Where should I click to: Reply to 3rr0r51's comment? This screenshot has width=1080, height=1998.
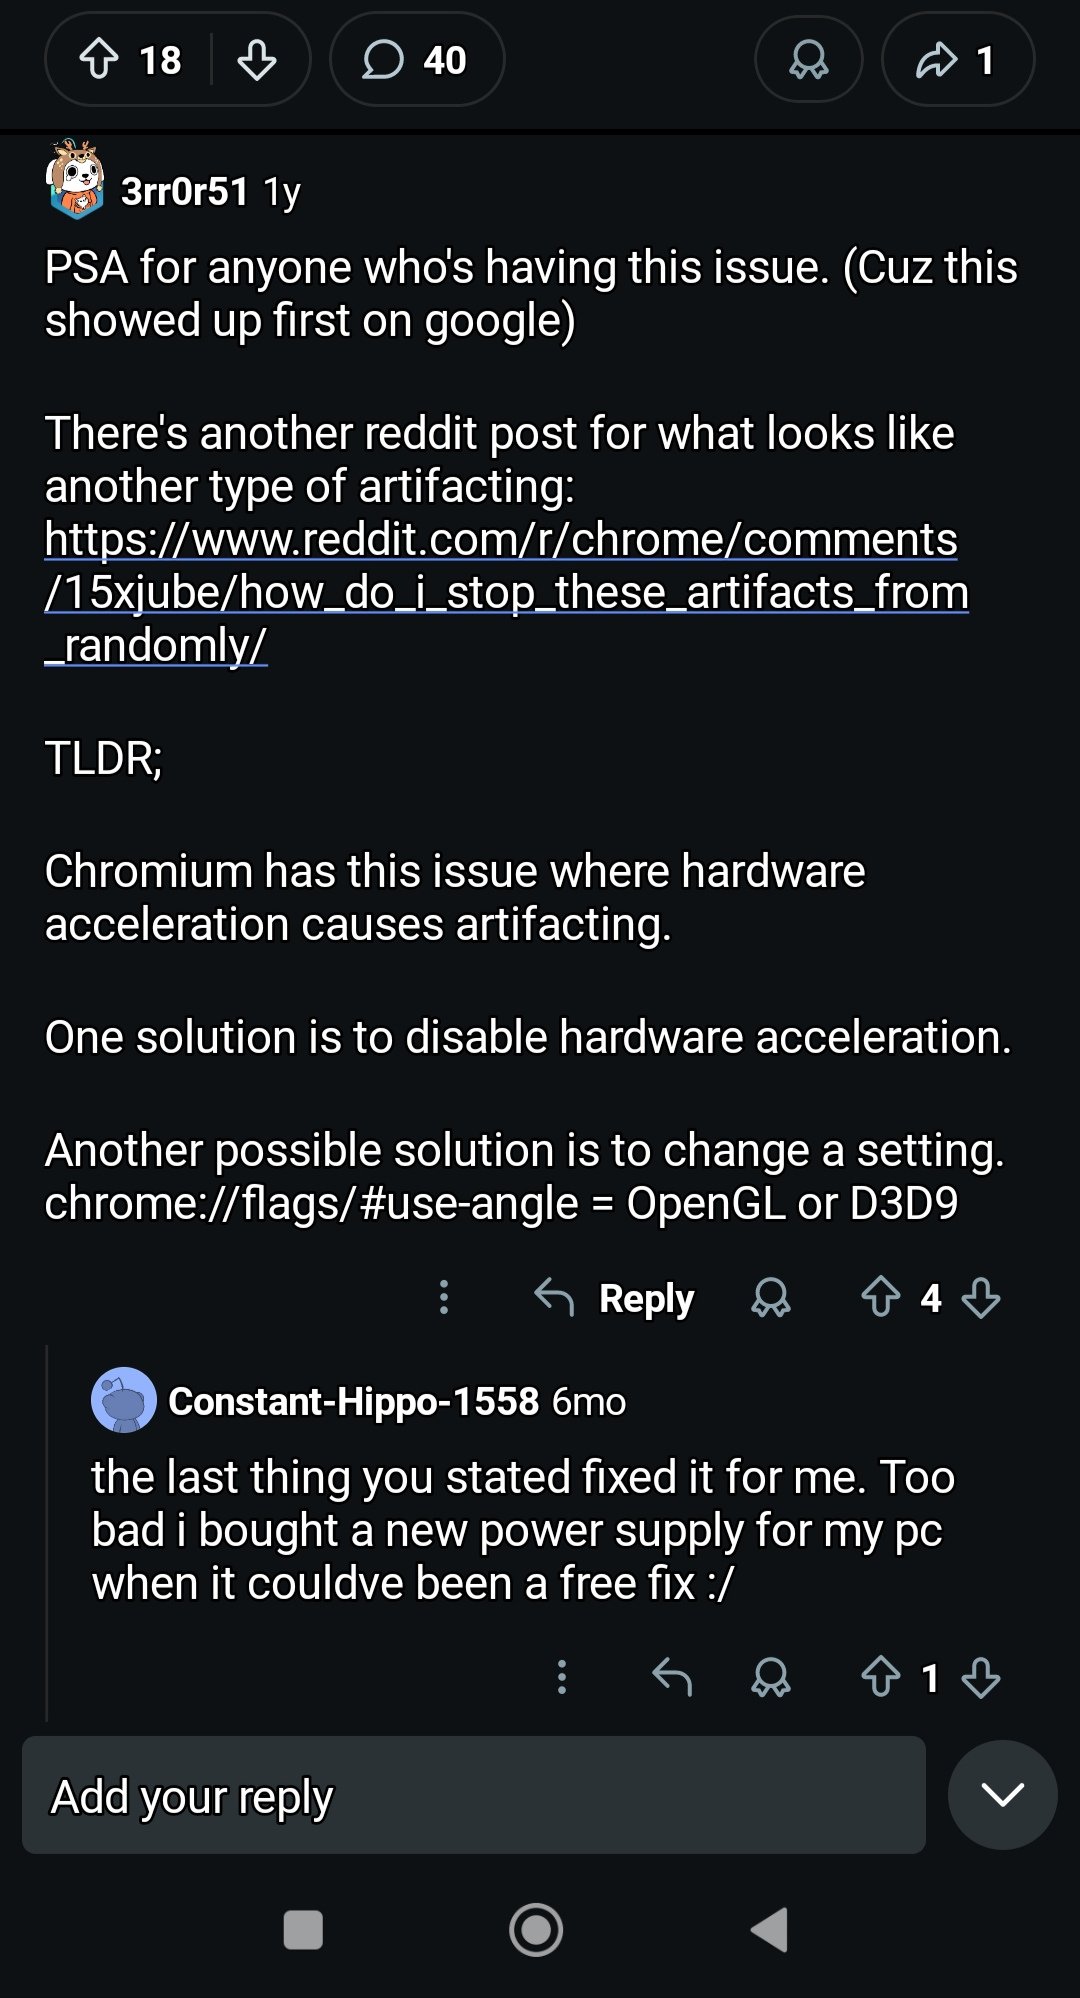(614, 1297)
